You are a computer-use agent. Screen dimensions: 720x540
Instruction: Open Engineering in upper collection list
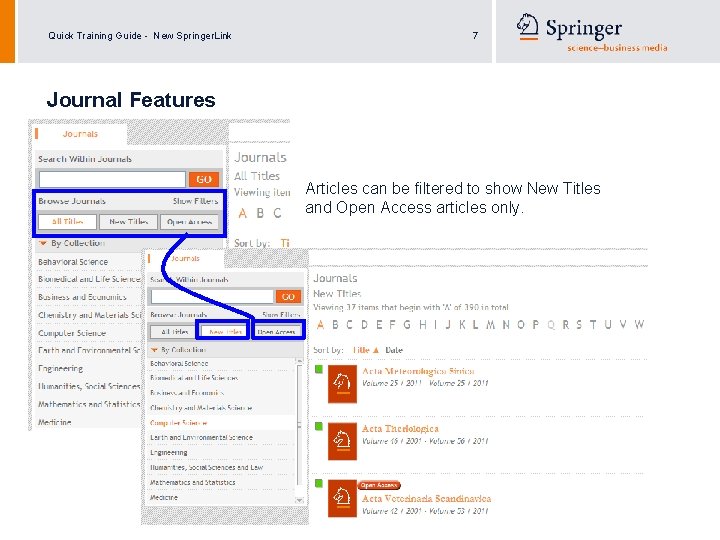point(61,368)
